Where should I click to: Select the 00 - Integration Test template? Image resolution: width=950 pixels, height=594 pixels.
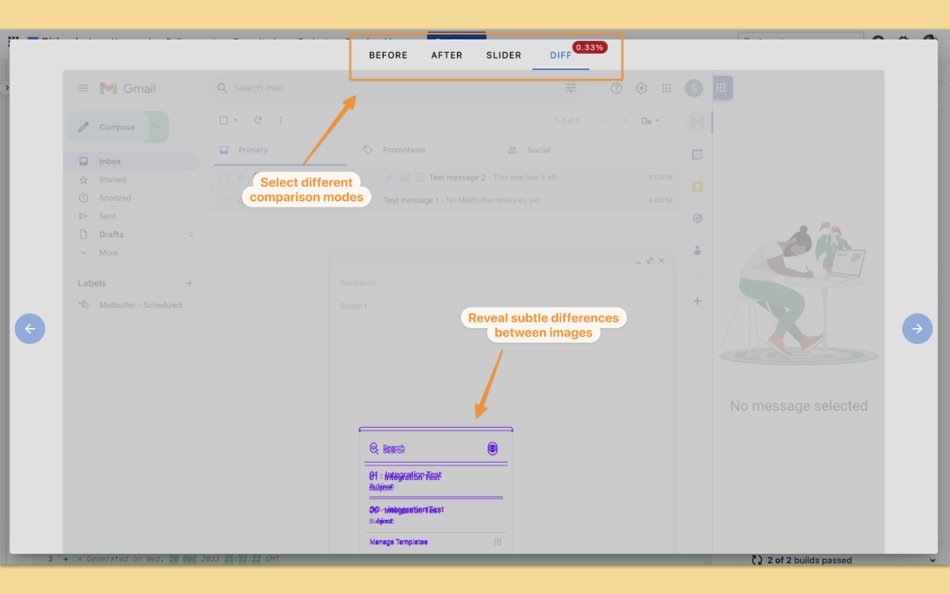[x=436, y=515]
